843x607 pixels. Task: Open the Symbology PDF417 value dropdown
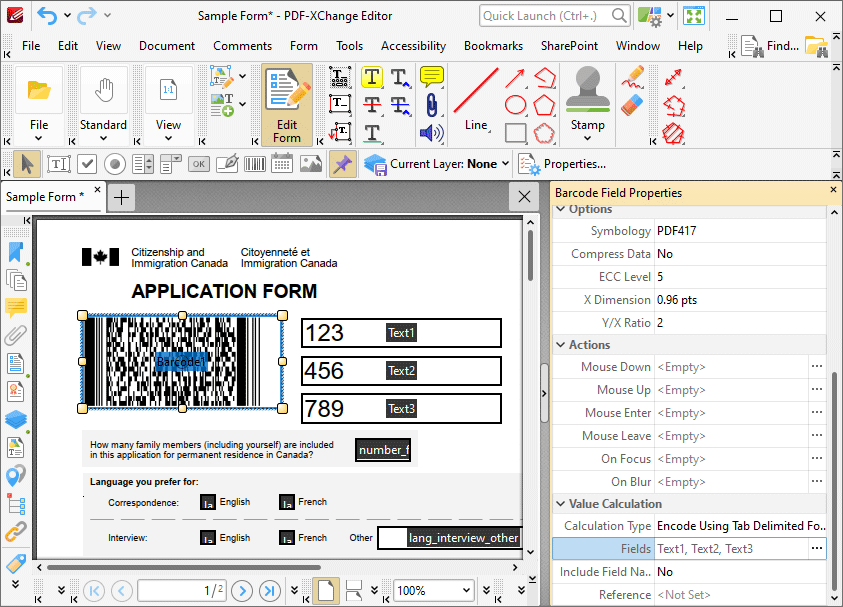tap(740, 231)
